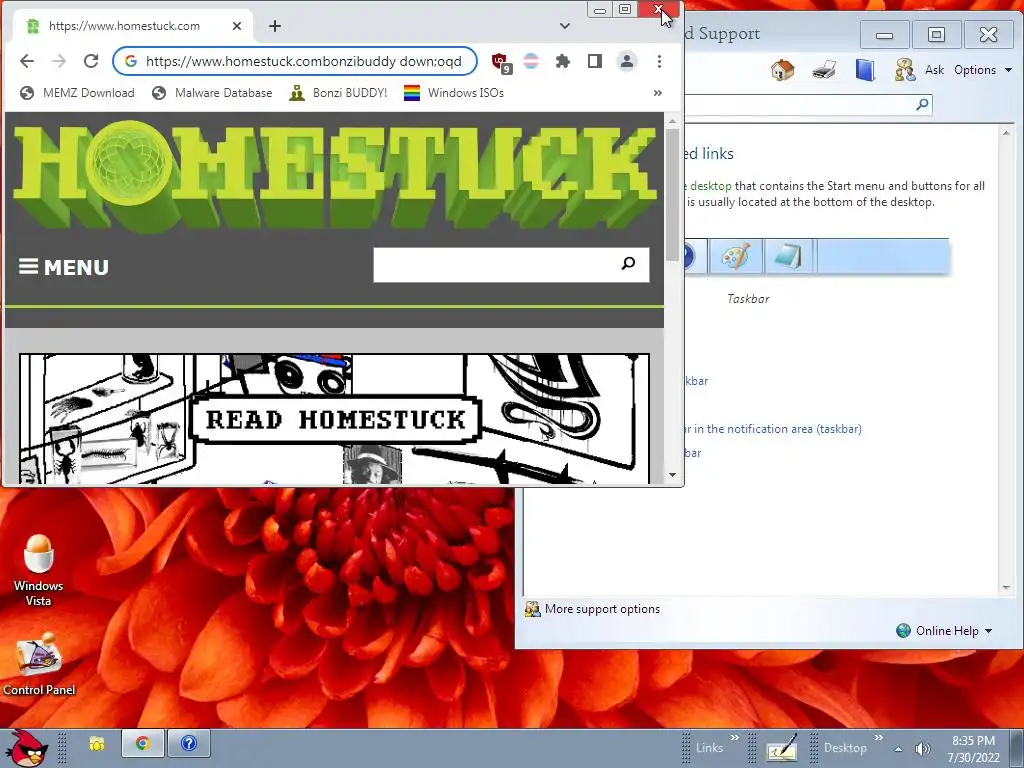Screen dimensions: 1024x768
Task: Click More support options
Action: click(593, 609)
